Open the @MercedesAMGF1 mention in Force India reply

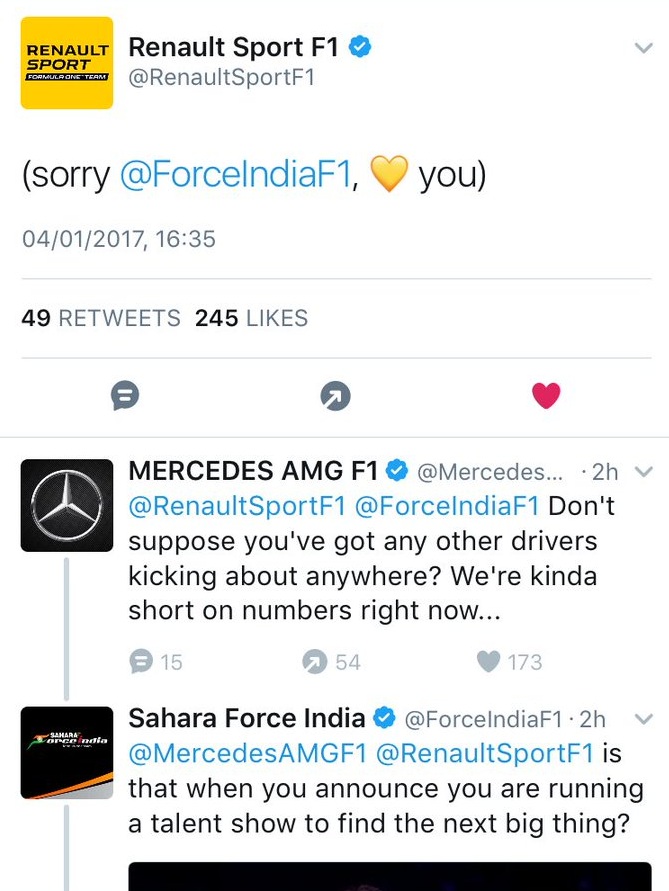[x=248, y=753]
